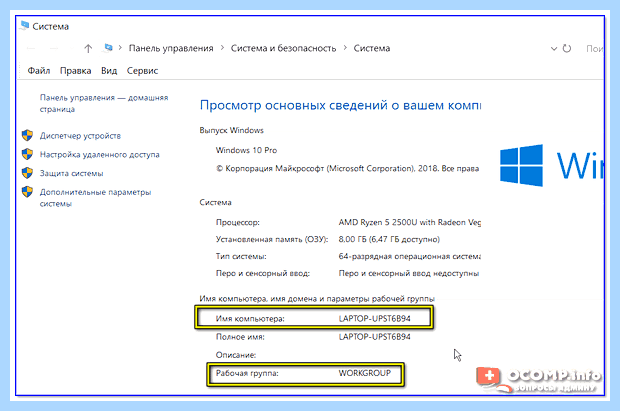The height and width of the screenshot is (411, 620).
Task: Select 64-разрядная операционная система value
Action: [x=409, y=256]
